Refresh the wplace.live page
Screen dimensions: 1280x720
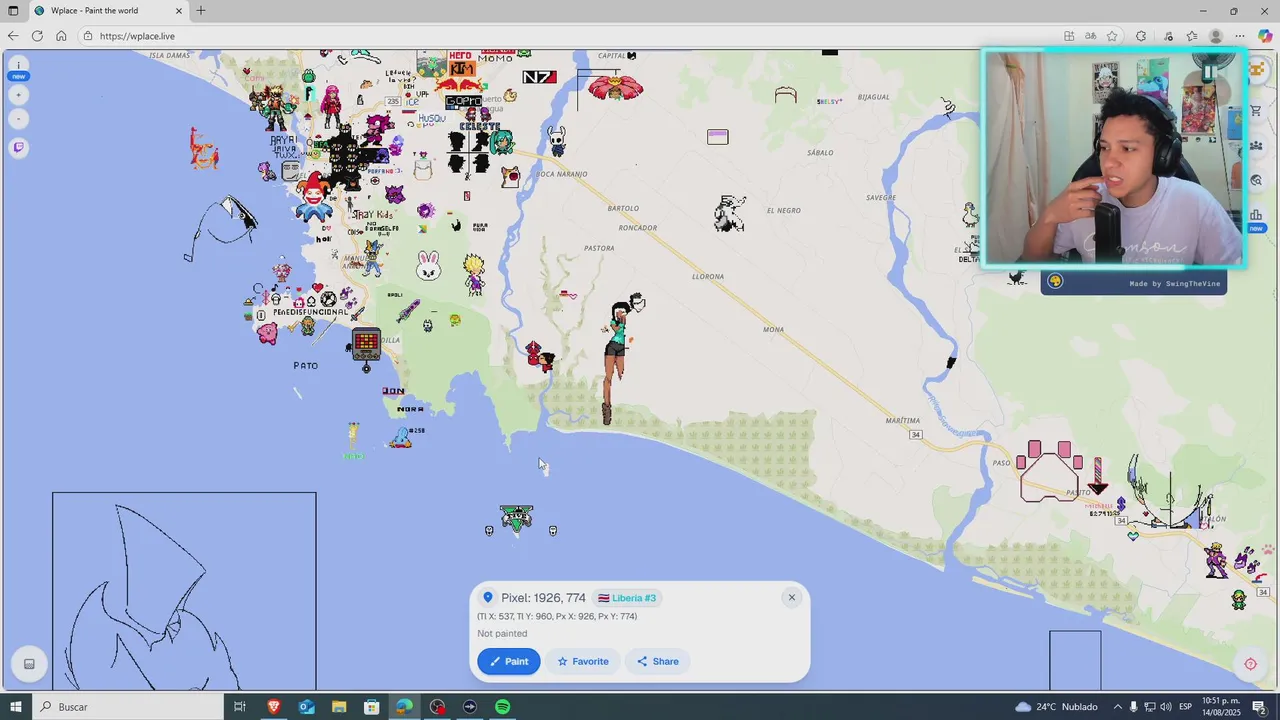(x=37, y=36)
